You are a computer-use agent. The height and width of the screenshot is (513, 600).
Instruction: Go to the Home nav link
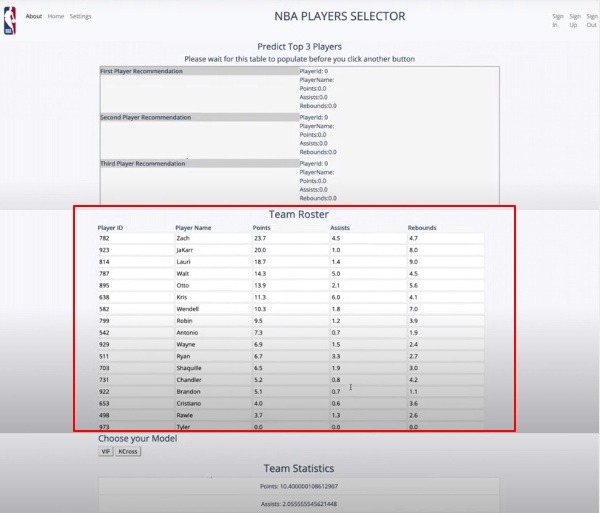click(x=56, y=16)
